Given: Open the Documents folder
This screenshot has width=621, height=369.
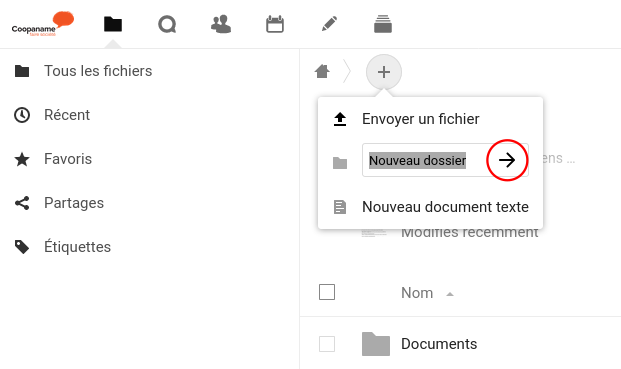Looking at the screenshot, I should (x=439, y=344).
